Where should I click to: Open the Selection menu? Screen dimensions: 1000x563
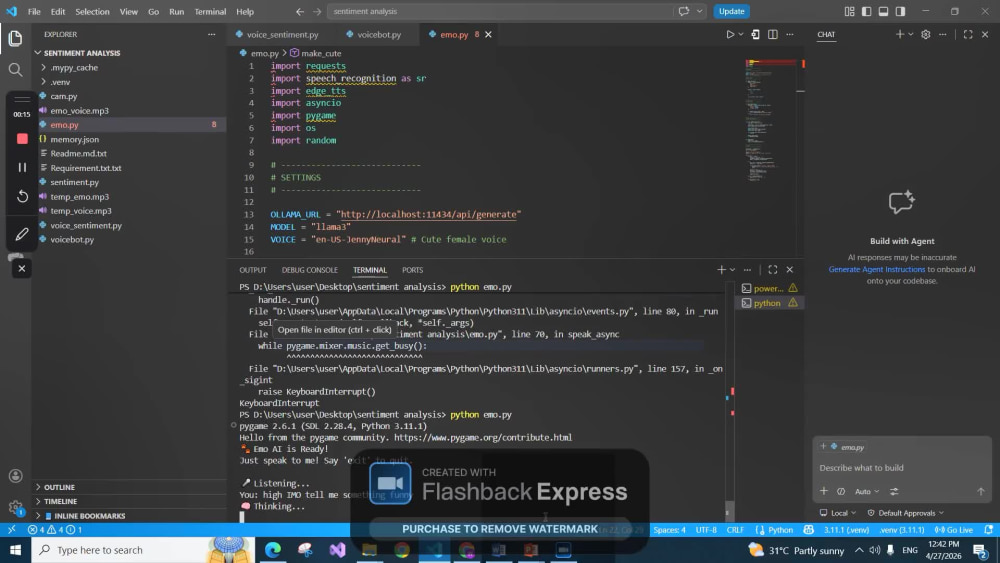[92, 11]
